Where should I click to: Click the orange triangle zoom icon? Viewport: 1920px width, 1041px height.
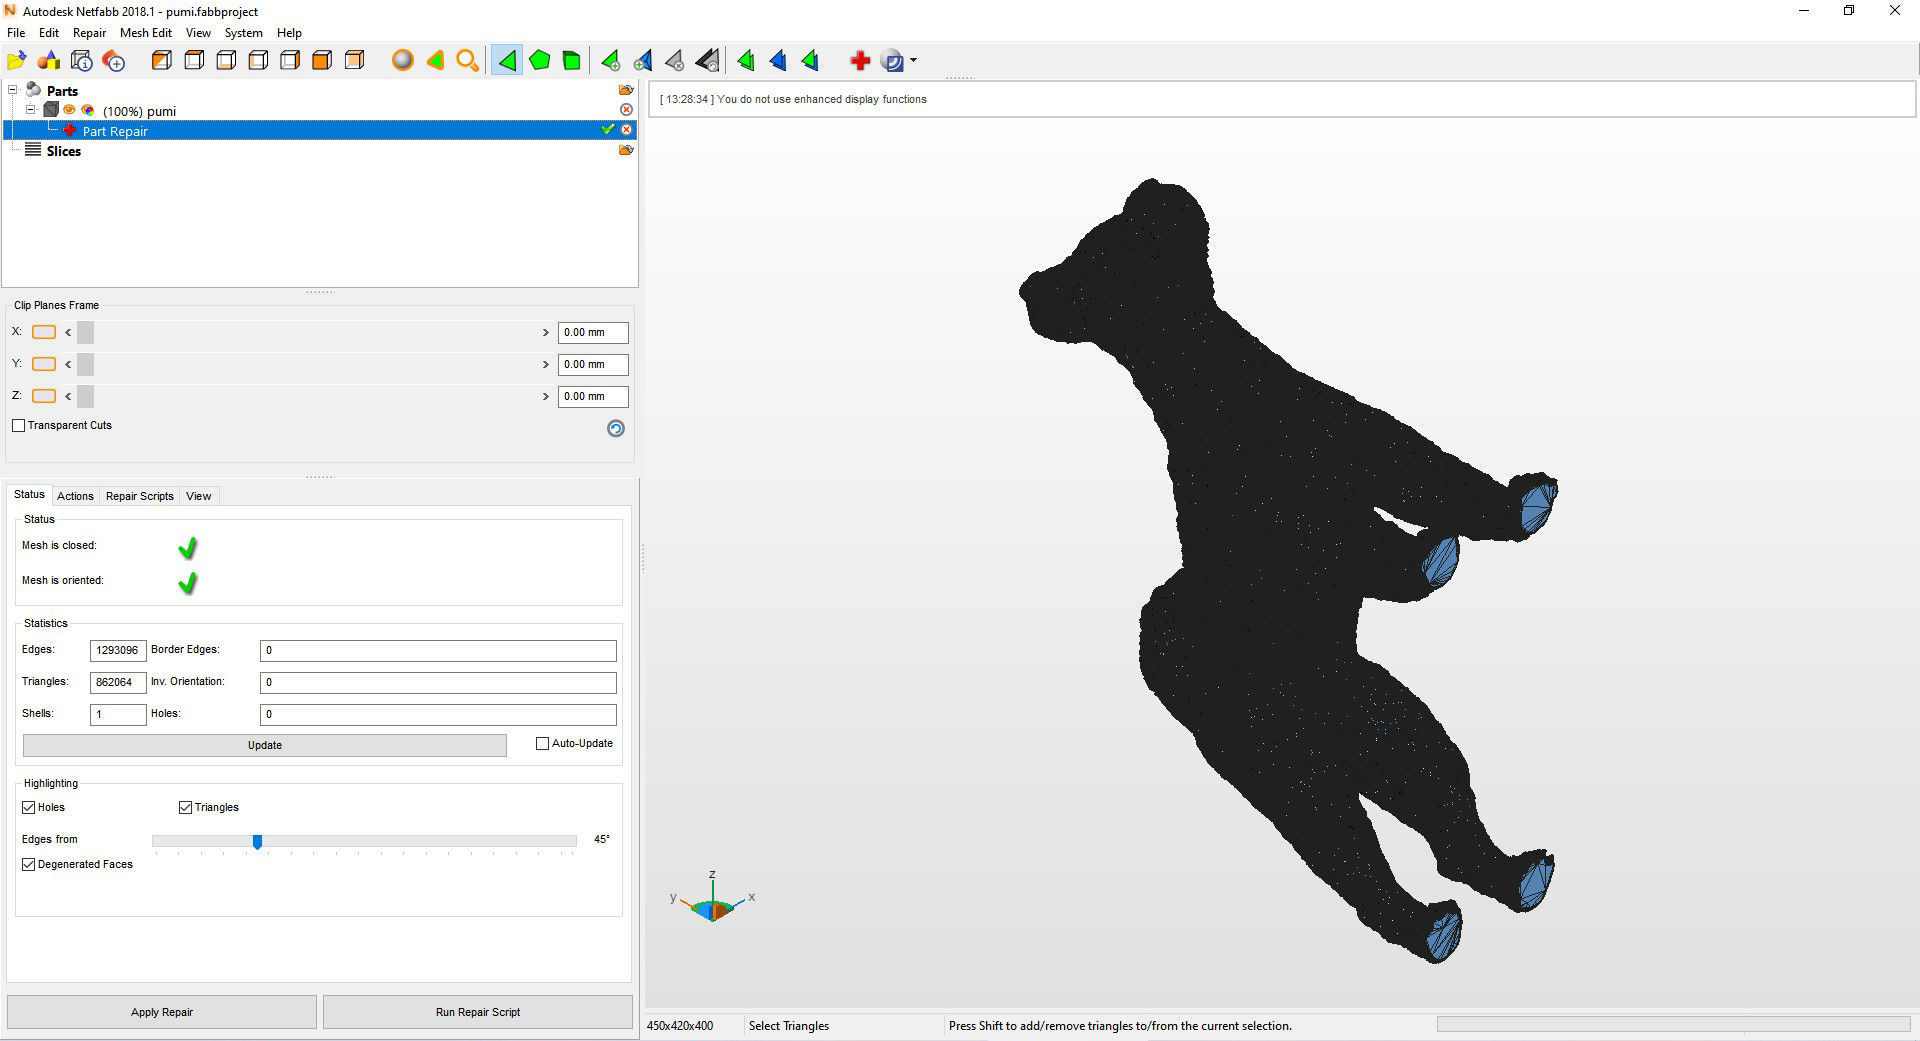(435, 61)
